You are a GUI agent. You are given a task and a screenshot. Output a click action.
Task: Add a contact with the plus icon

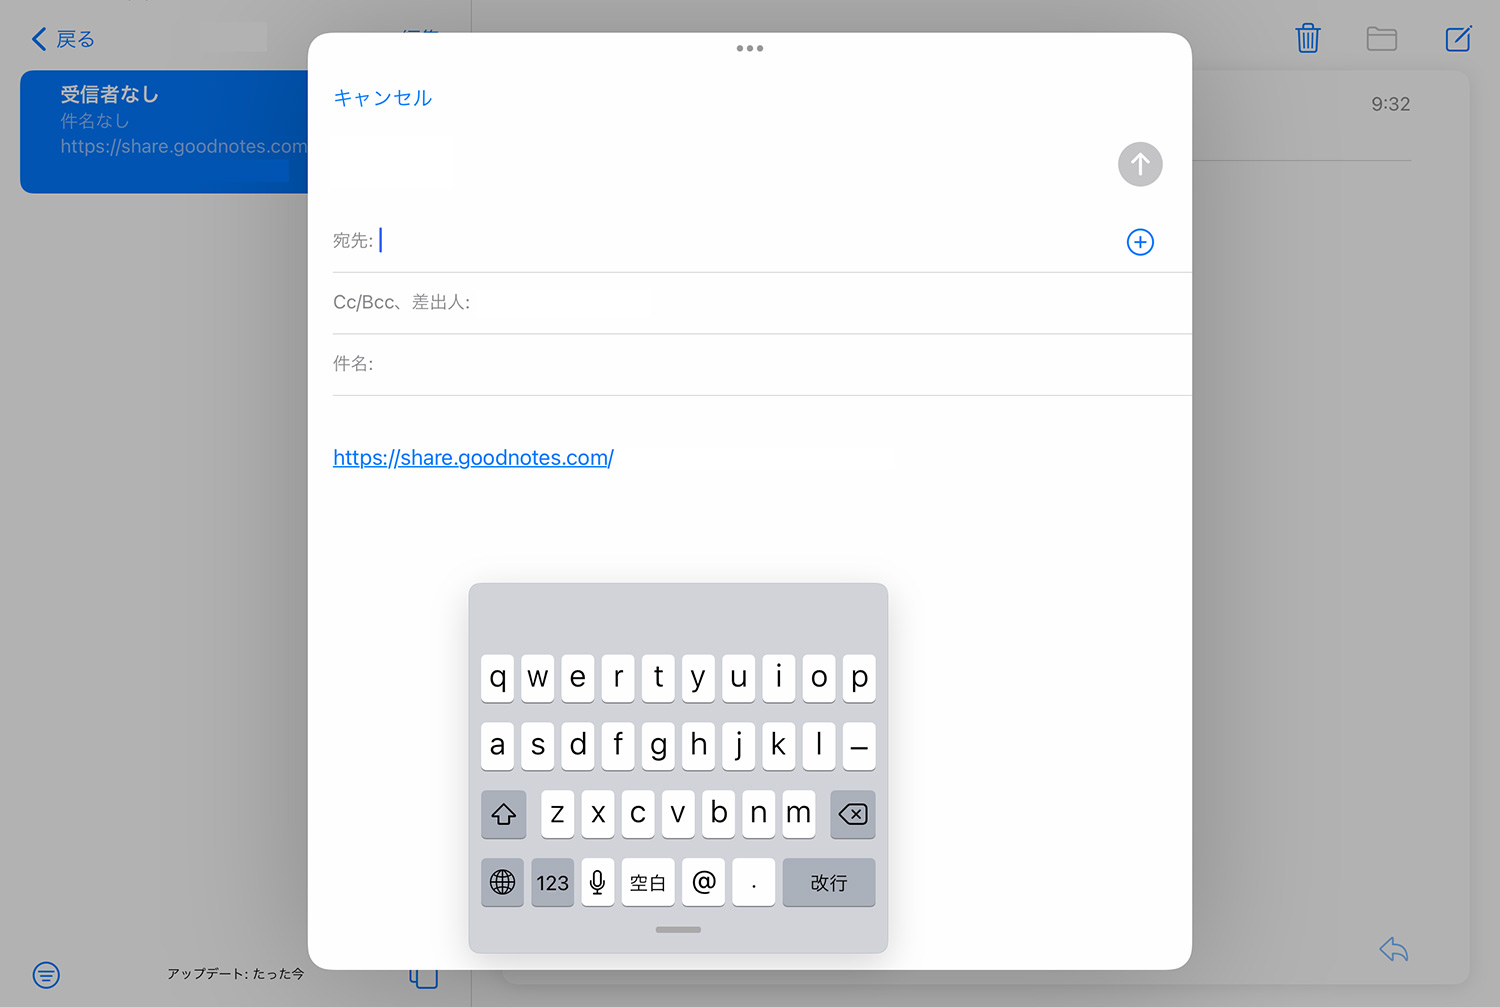(1140, 242)
